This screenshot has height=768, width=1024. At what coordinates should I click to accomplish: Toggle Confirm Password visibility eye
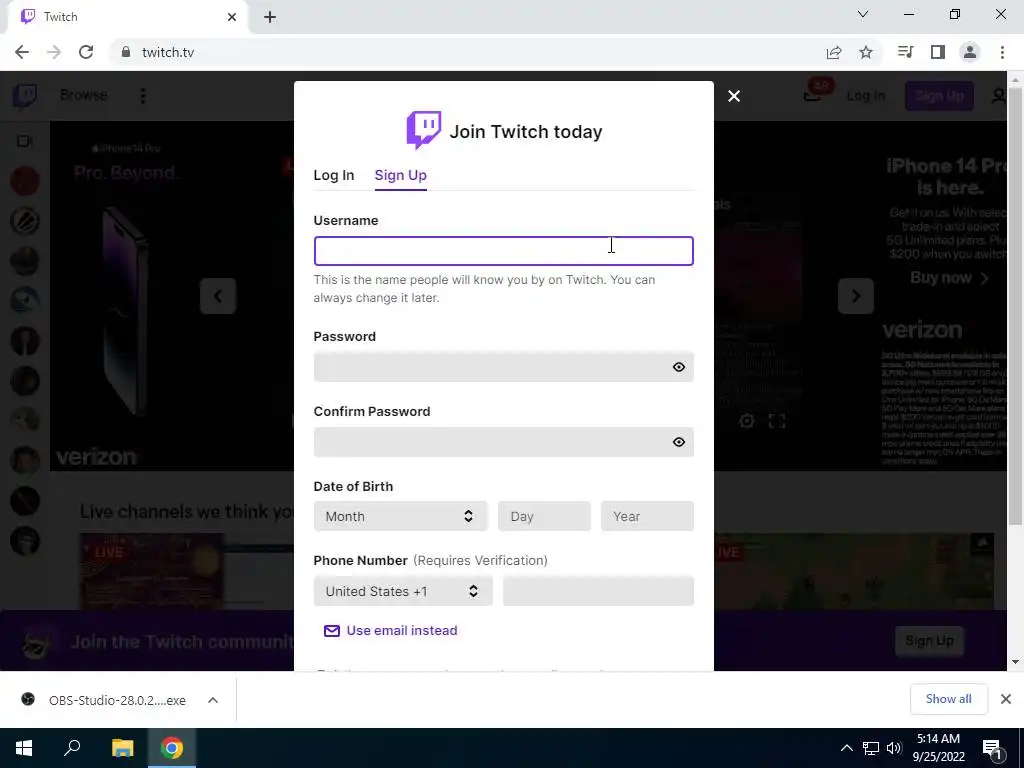pos(679,442)
